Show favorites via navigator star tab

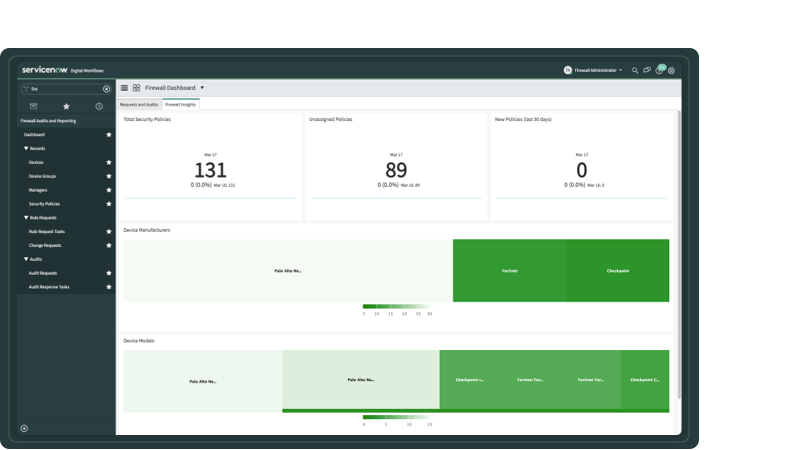click(66, 106)
